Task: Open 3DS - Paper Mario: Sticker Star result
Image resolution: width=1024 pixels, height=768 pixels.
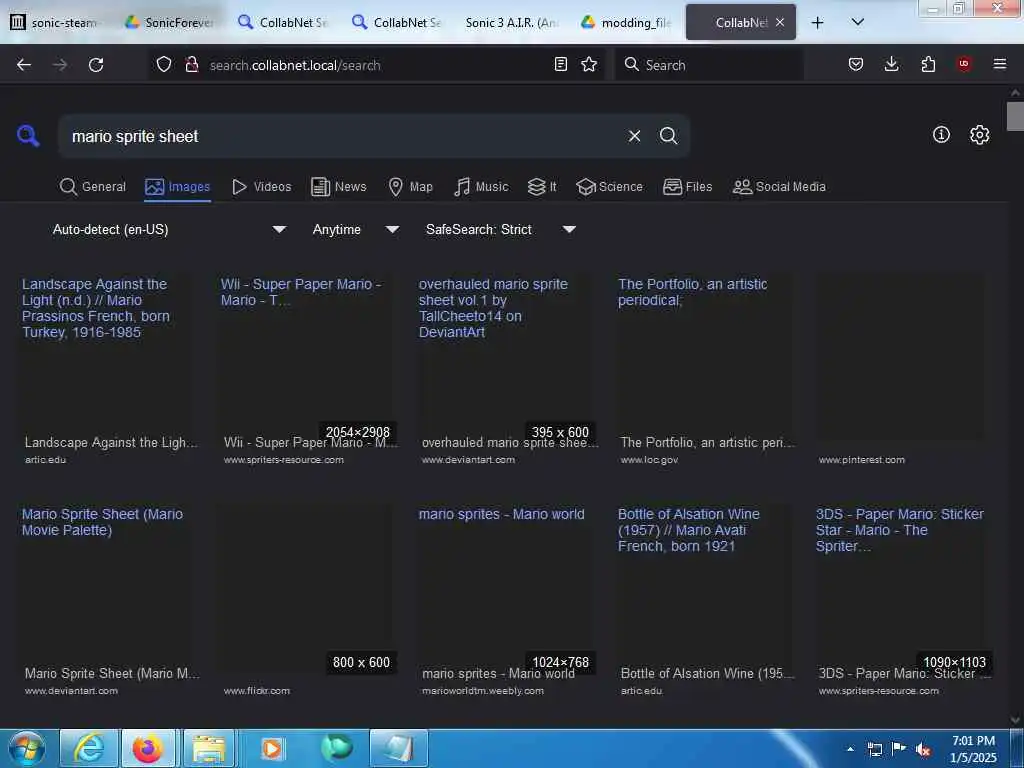Action: pos(904,600)
